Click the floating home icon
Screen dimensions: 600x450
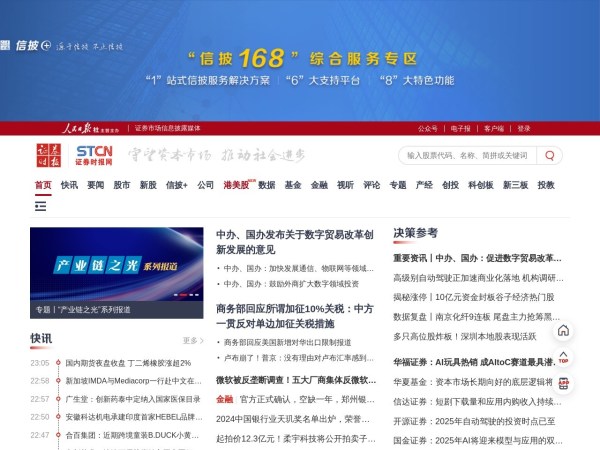point(563,331)
